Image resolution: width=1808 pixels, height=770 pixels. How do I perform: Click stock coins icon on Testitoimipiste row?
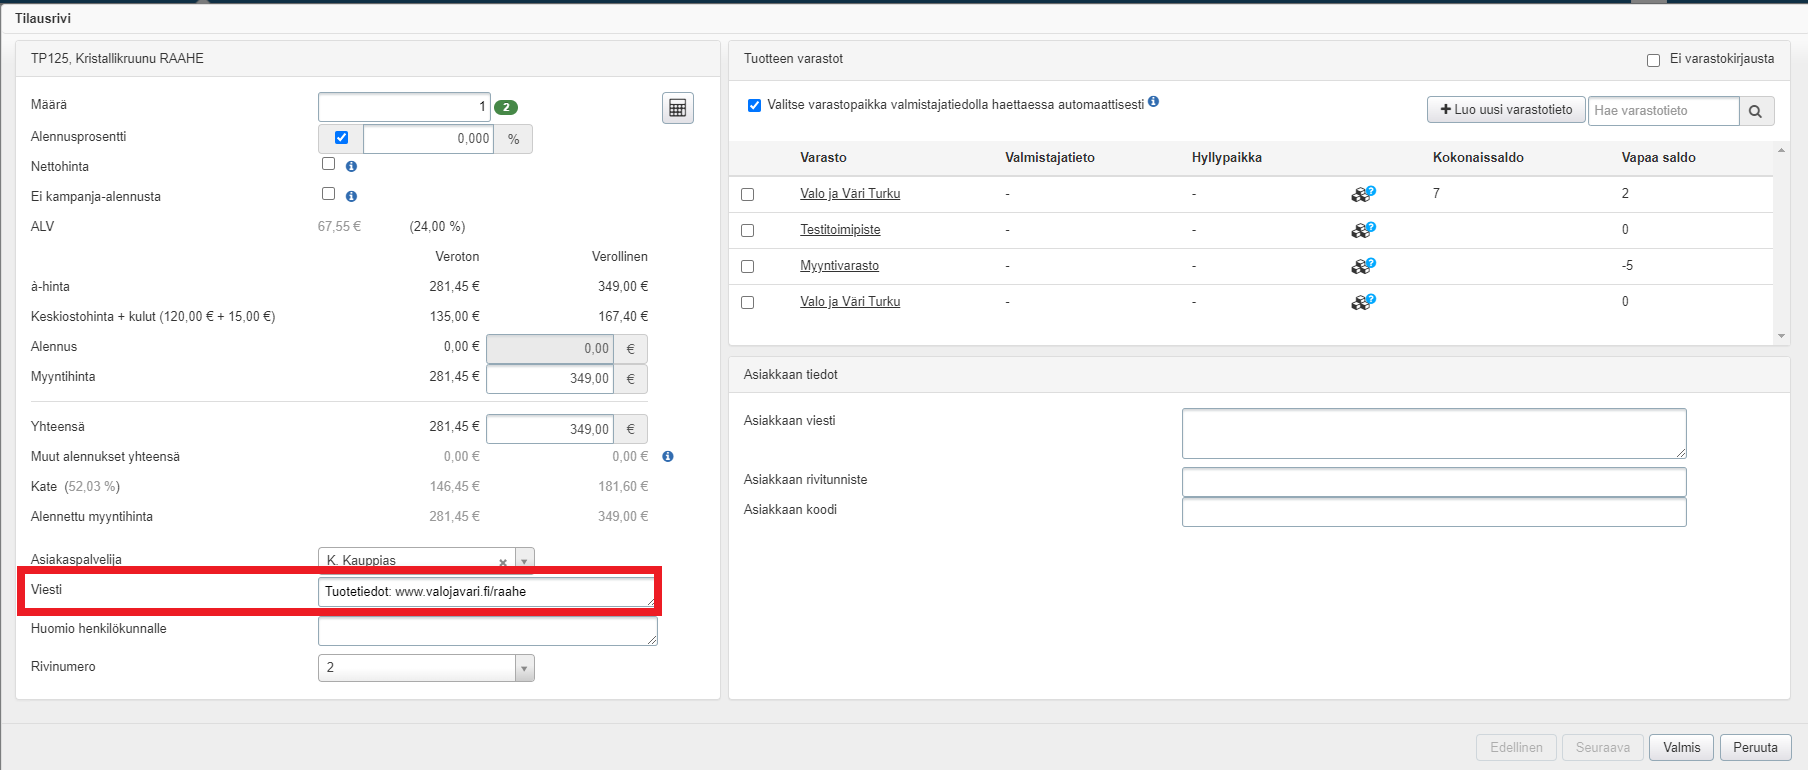pos(1362,230)
